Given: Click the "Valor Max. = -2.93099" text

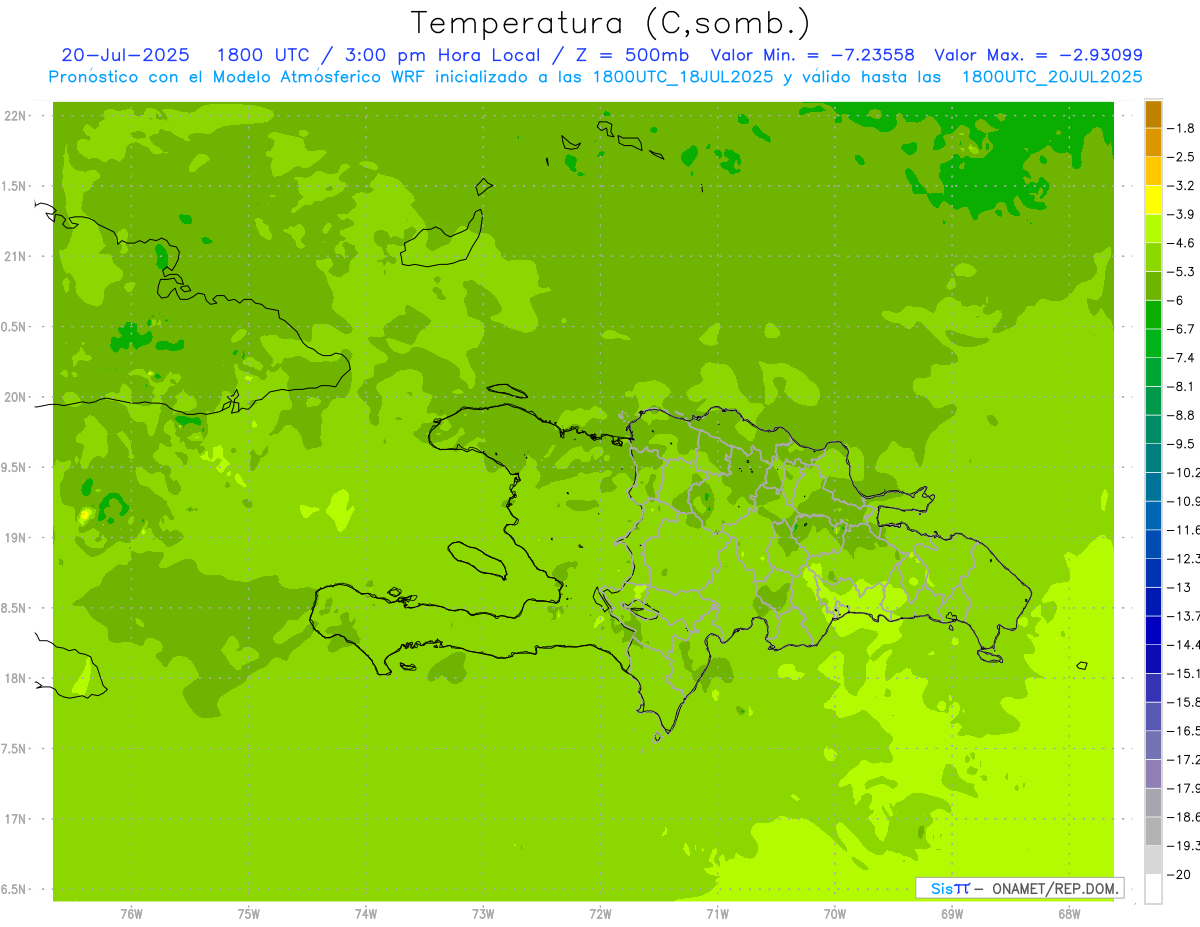Looking at the screenshot, I should [1038, 55].
